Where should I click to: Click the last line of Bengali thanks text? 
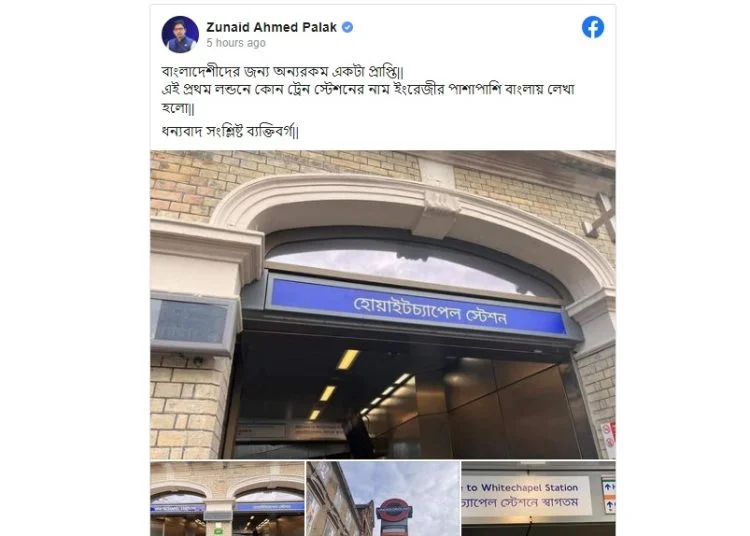230,131
